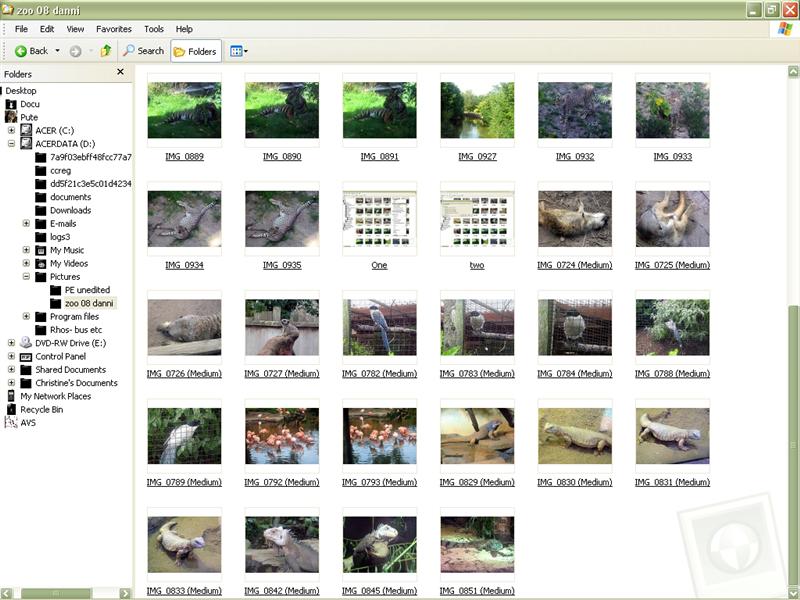Viewport: 800px width, 600px height.
Task: Select the PE unedited folder
Action: [x=86, y=290]
